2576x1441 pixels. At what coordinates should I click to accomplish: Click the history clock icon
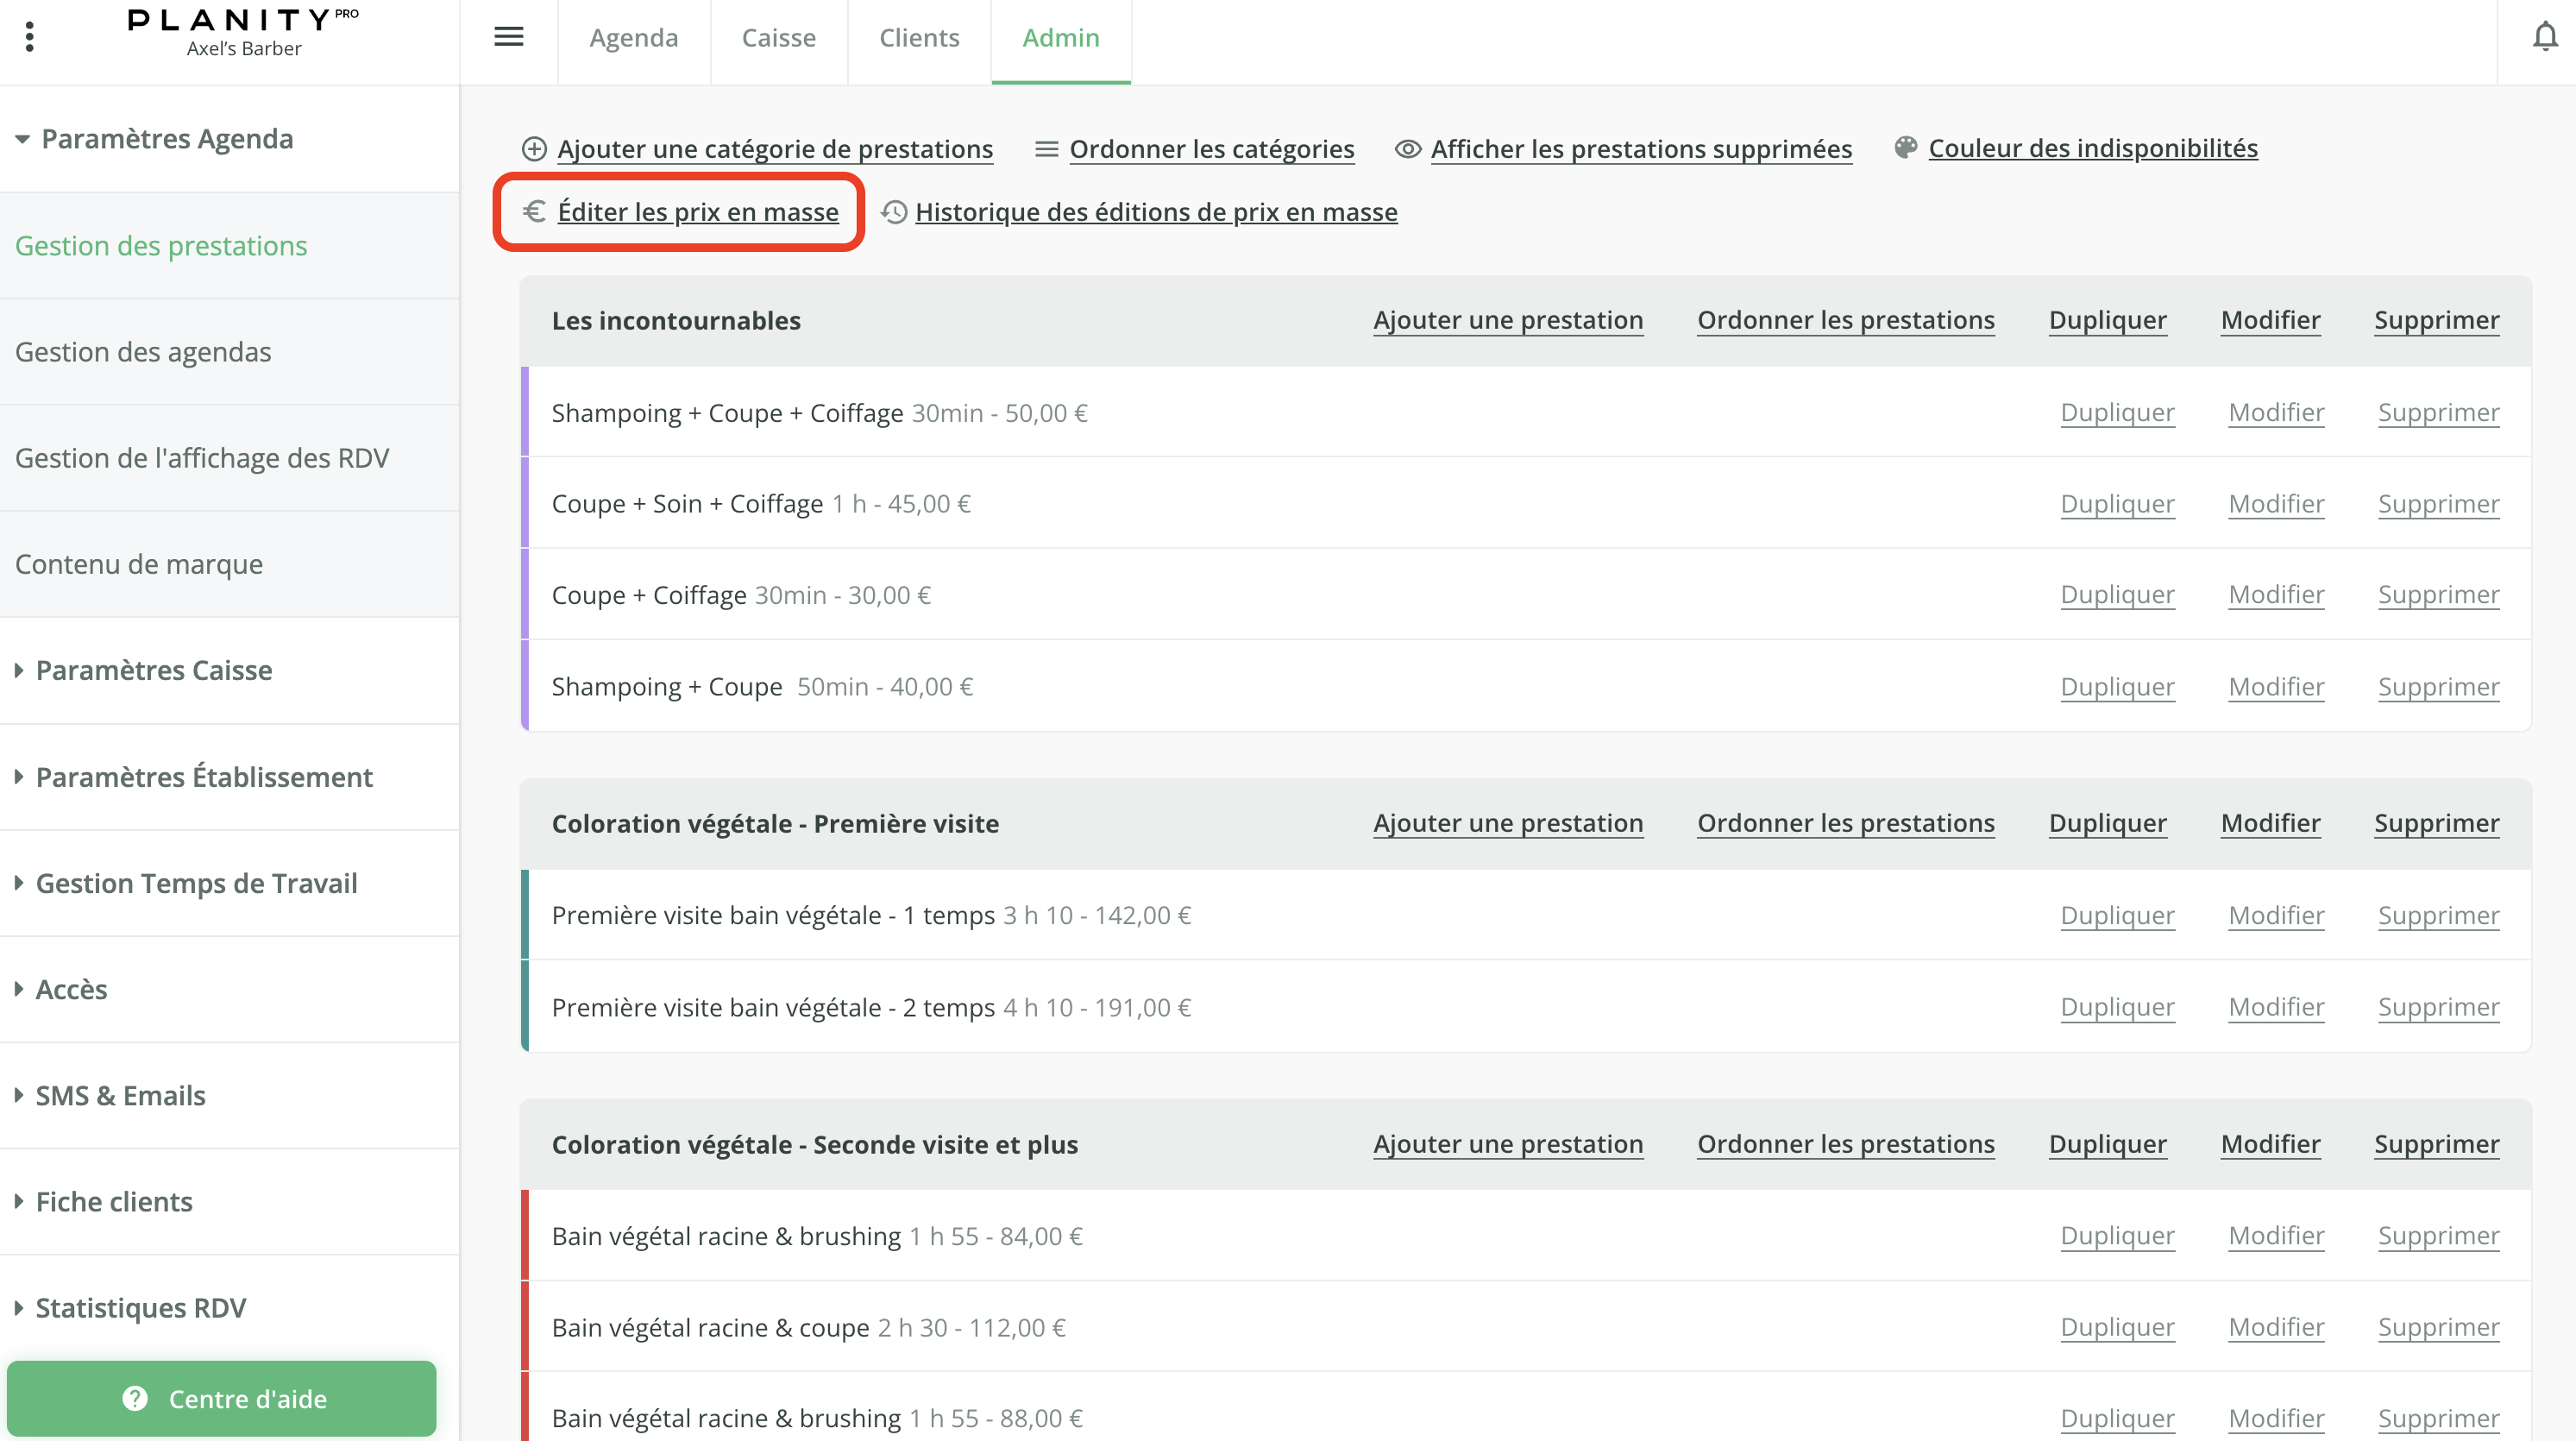pos(894,212)
